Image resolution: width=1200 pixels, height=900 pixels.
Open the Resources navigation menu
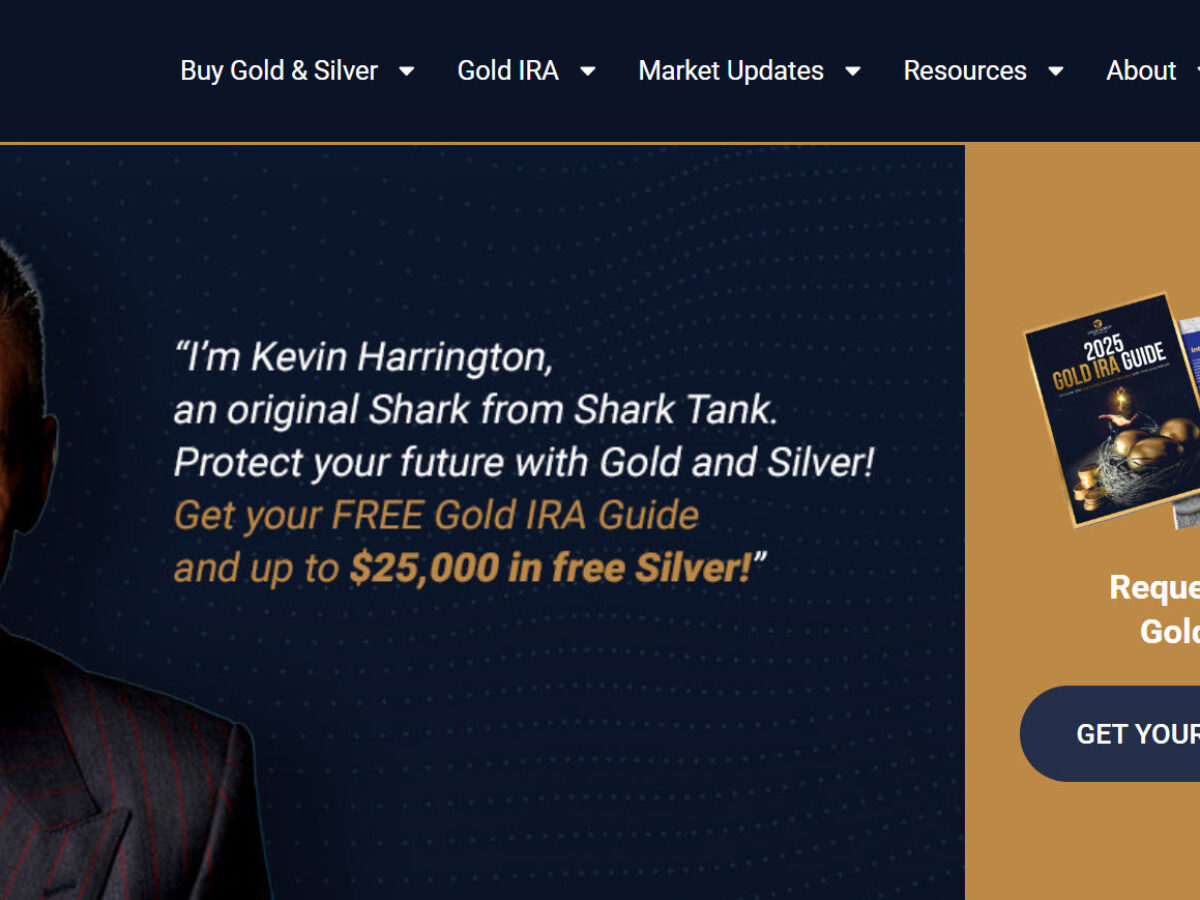tap(965, 71)
